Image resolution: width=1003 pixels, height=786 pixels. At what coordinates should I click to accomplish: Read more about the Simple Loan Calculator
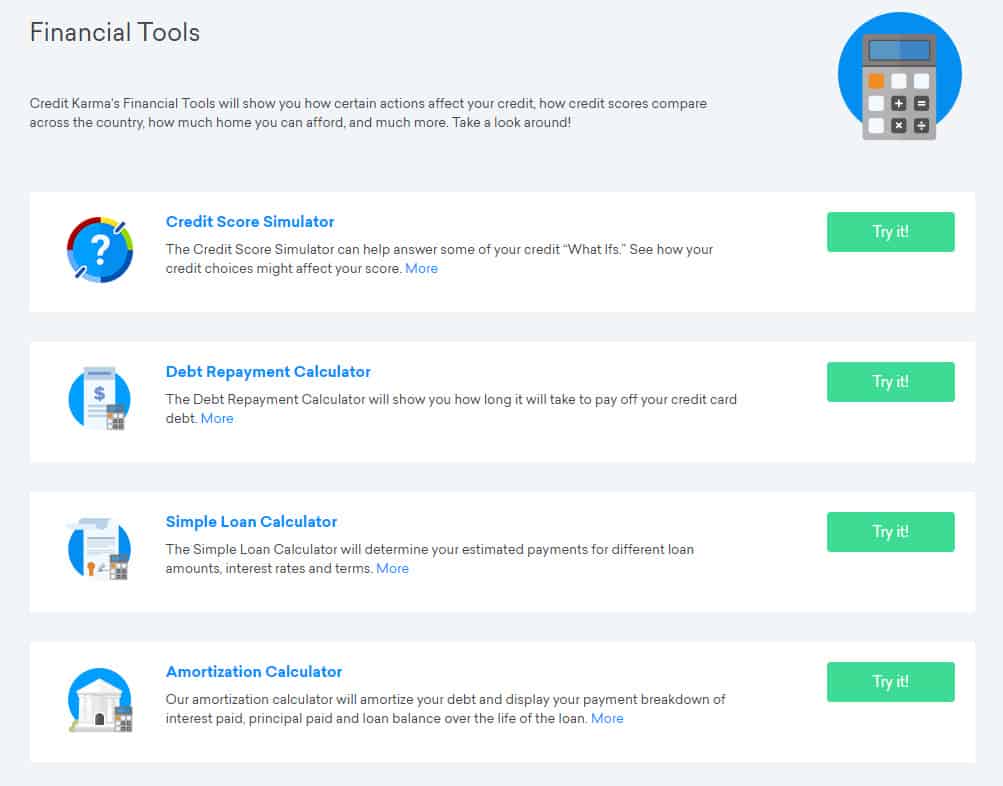(x=392, y=569)
